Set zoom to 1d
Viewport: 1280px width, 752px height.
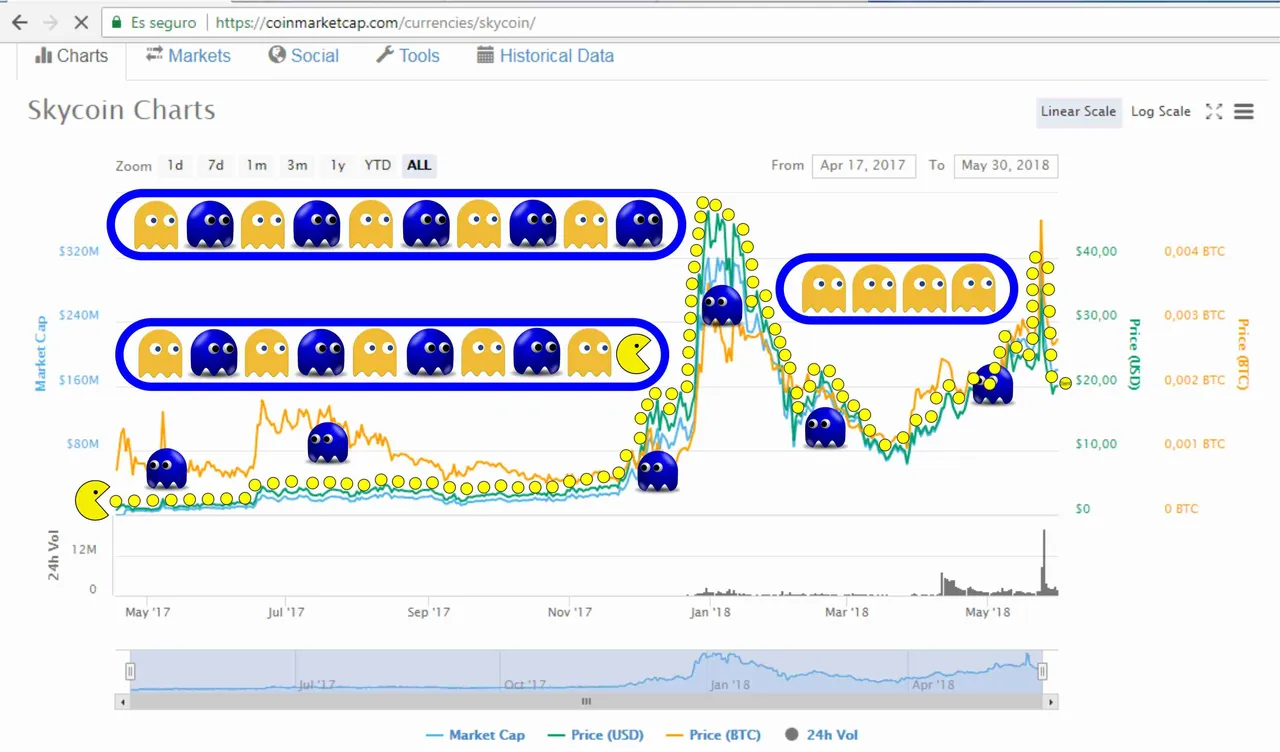pyautogui.click(x=175, y=165)
